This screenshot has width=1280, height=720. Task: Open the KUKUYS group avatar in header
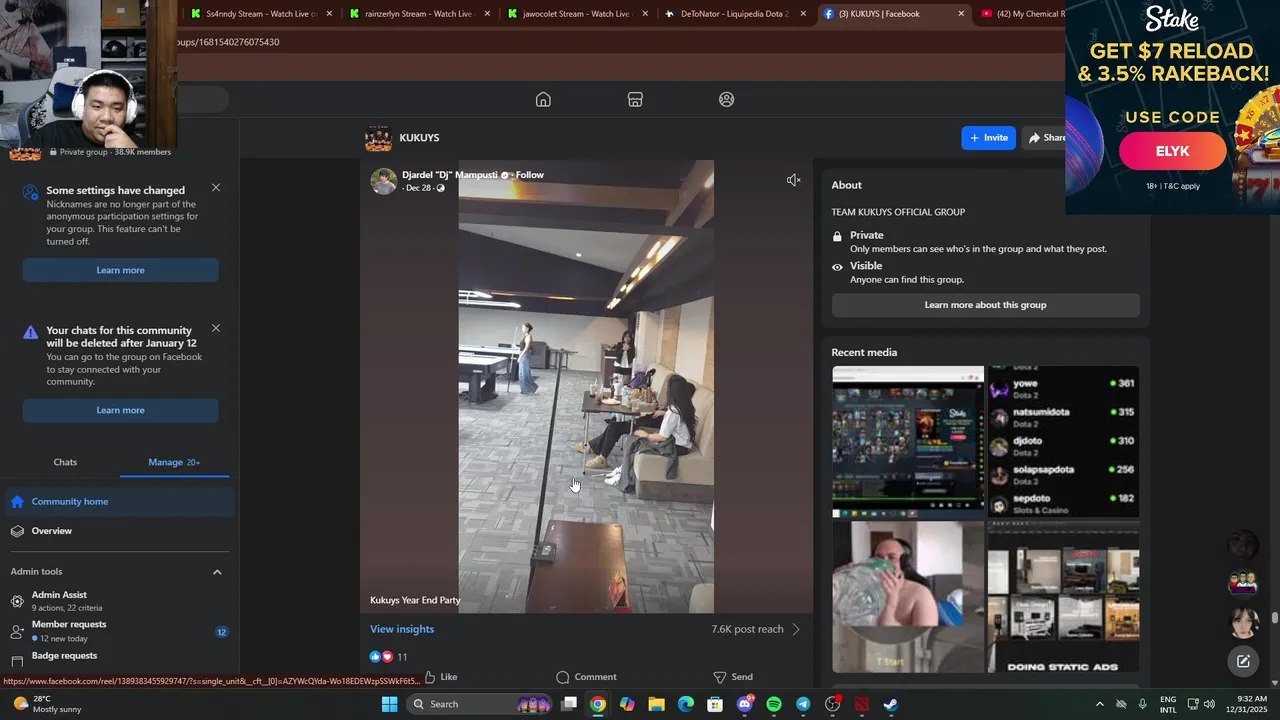pyautogui.click(x=378, y=138)
